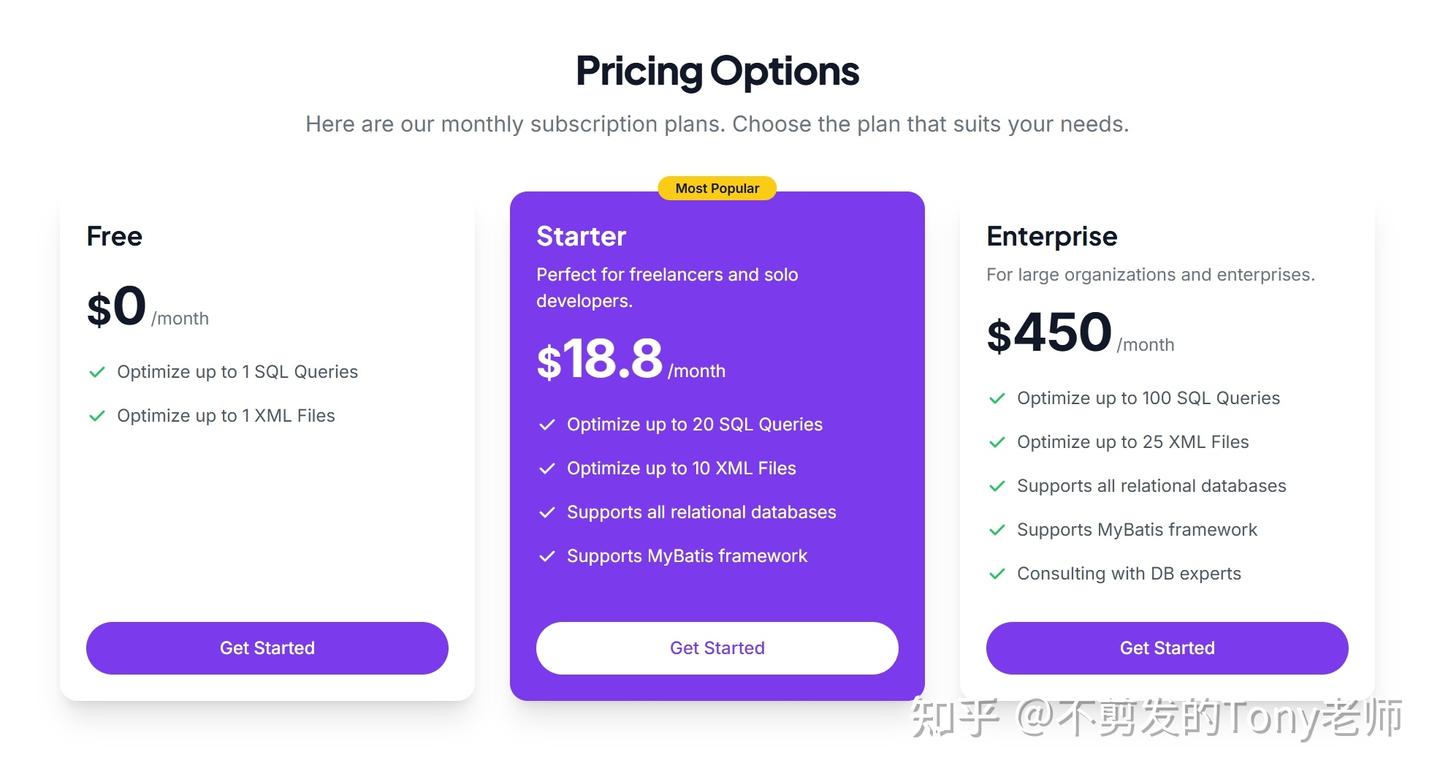1440x782 pixels.
Task: Click checkmark beside Consulting with DB experts
Action: [997, 574]
